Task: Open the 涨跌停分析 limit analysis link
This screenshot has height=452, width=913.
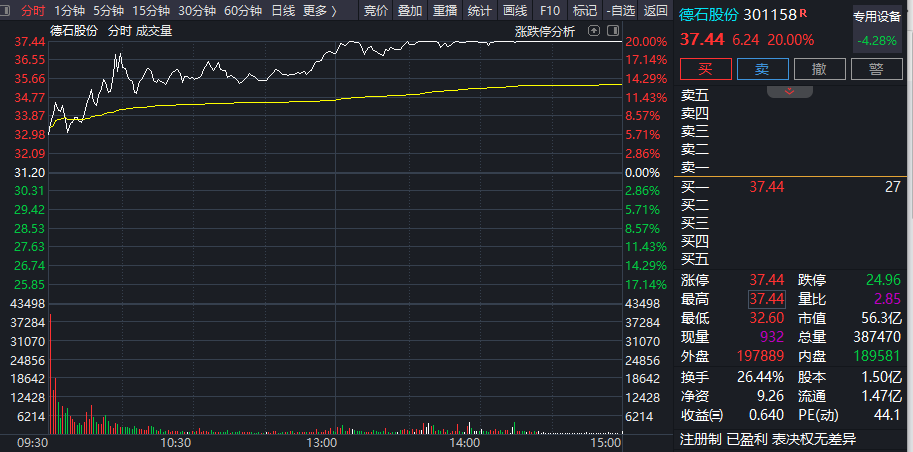Action: [545, 31]
